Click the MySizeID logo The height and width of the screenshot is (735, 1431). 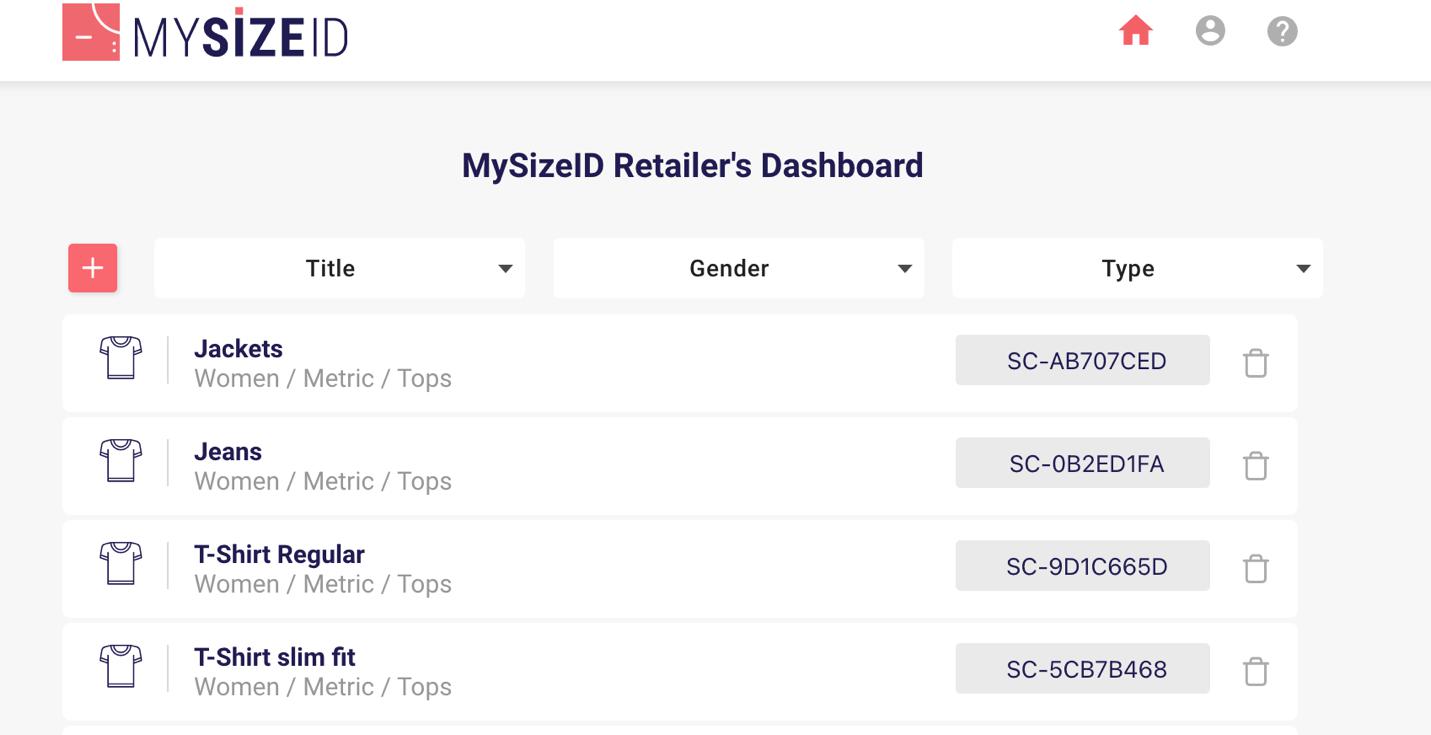click(x=205, y=33)
